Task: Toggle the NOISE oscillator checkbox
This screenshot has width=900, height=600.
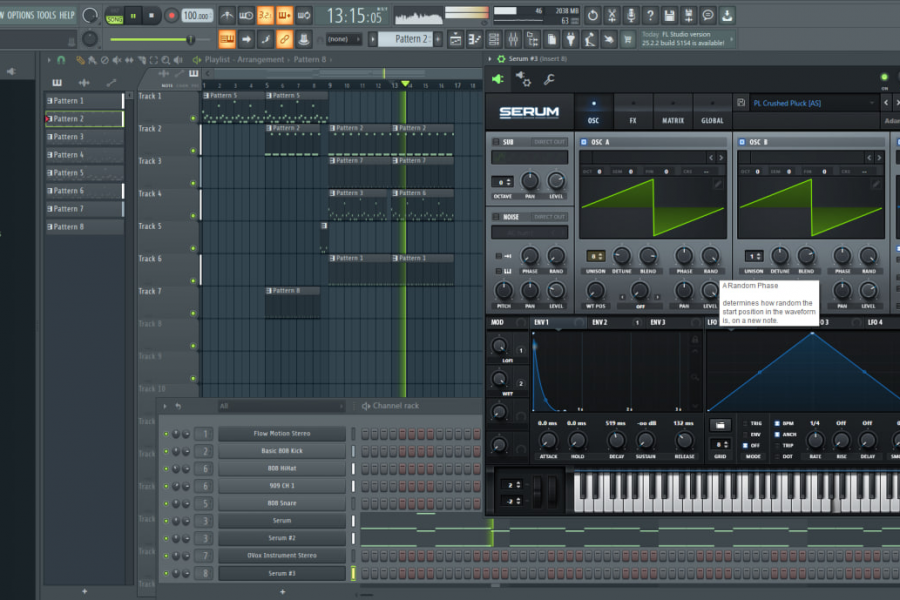Action: (x=496, y=217)
